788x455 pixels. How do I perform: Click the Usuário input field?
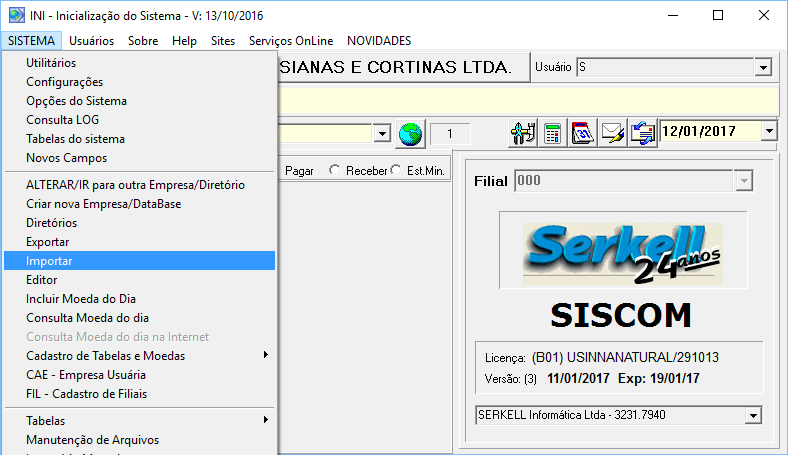click(x=665, y=67)
